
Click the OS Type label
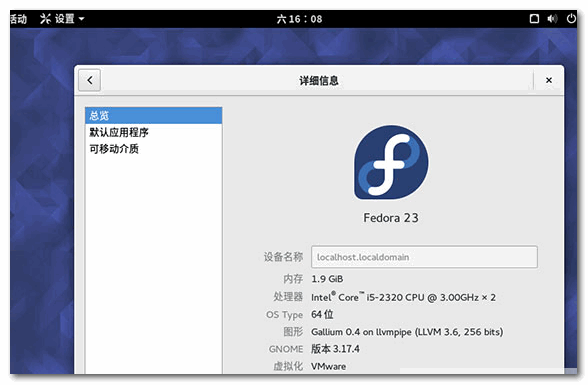pos(284,315)
